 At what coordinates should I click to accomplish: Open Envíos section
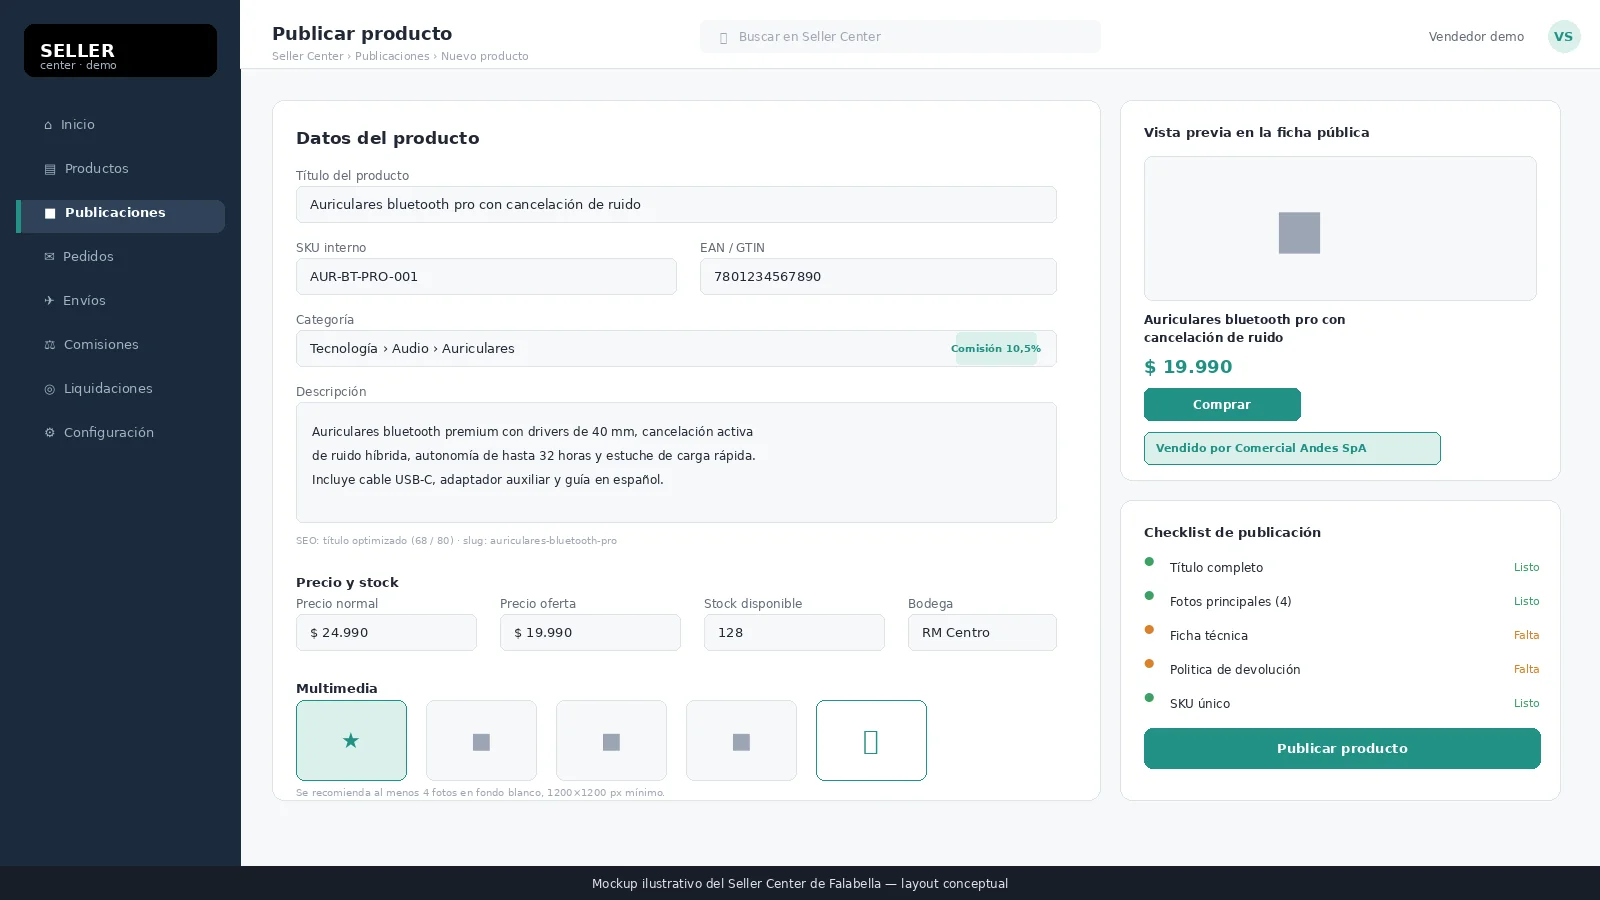(x=120, y=301)
